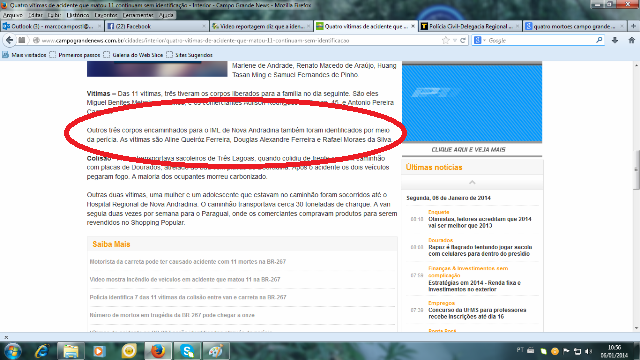Switch to the Outlook tab

(x=53, y=26)
